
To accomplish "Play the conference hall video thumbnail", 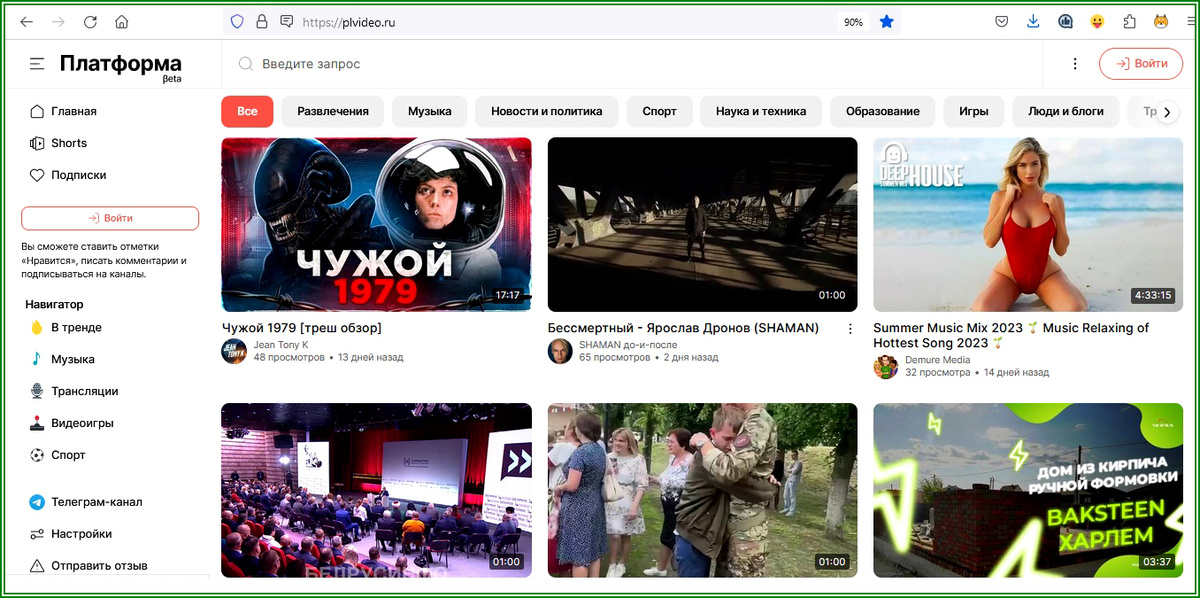I will [377, 490].
